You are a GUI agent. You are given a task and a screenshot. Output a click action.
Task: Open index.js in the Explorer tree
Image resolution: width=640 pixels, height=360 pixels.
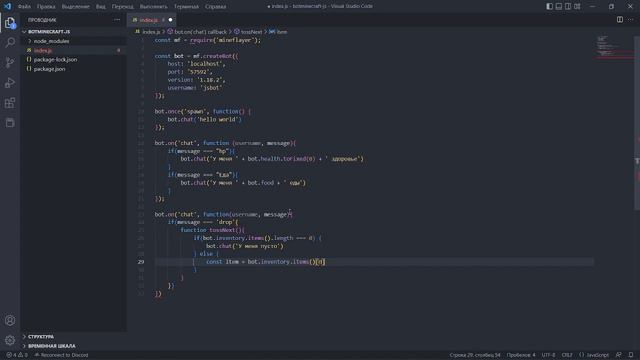73,50
